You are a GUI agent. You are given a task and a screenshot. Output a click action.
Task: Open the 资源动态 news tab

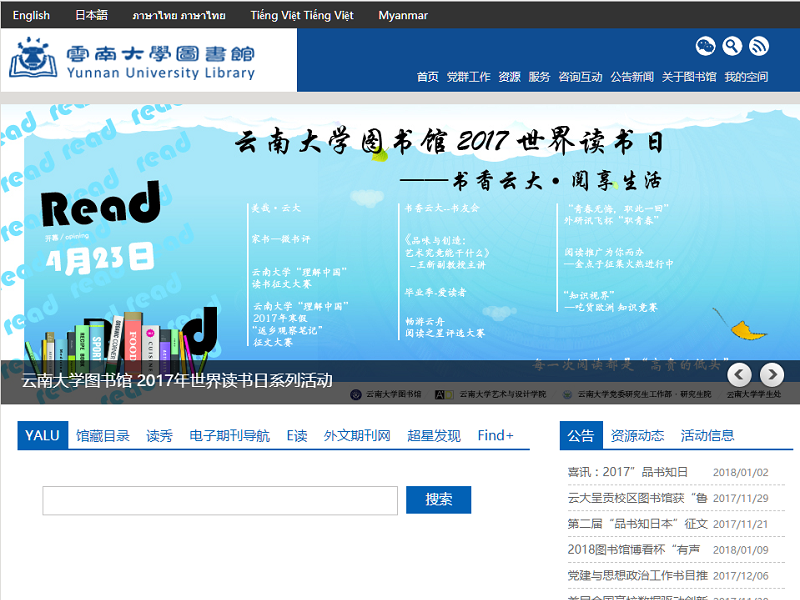637,436
